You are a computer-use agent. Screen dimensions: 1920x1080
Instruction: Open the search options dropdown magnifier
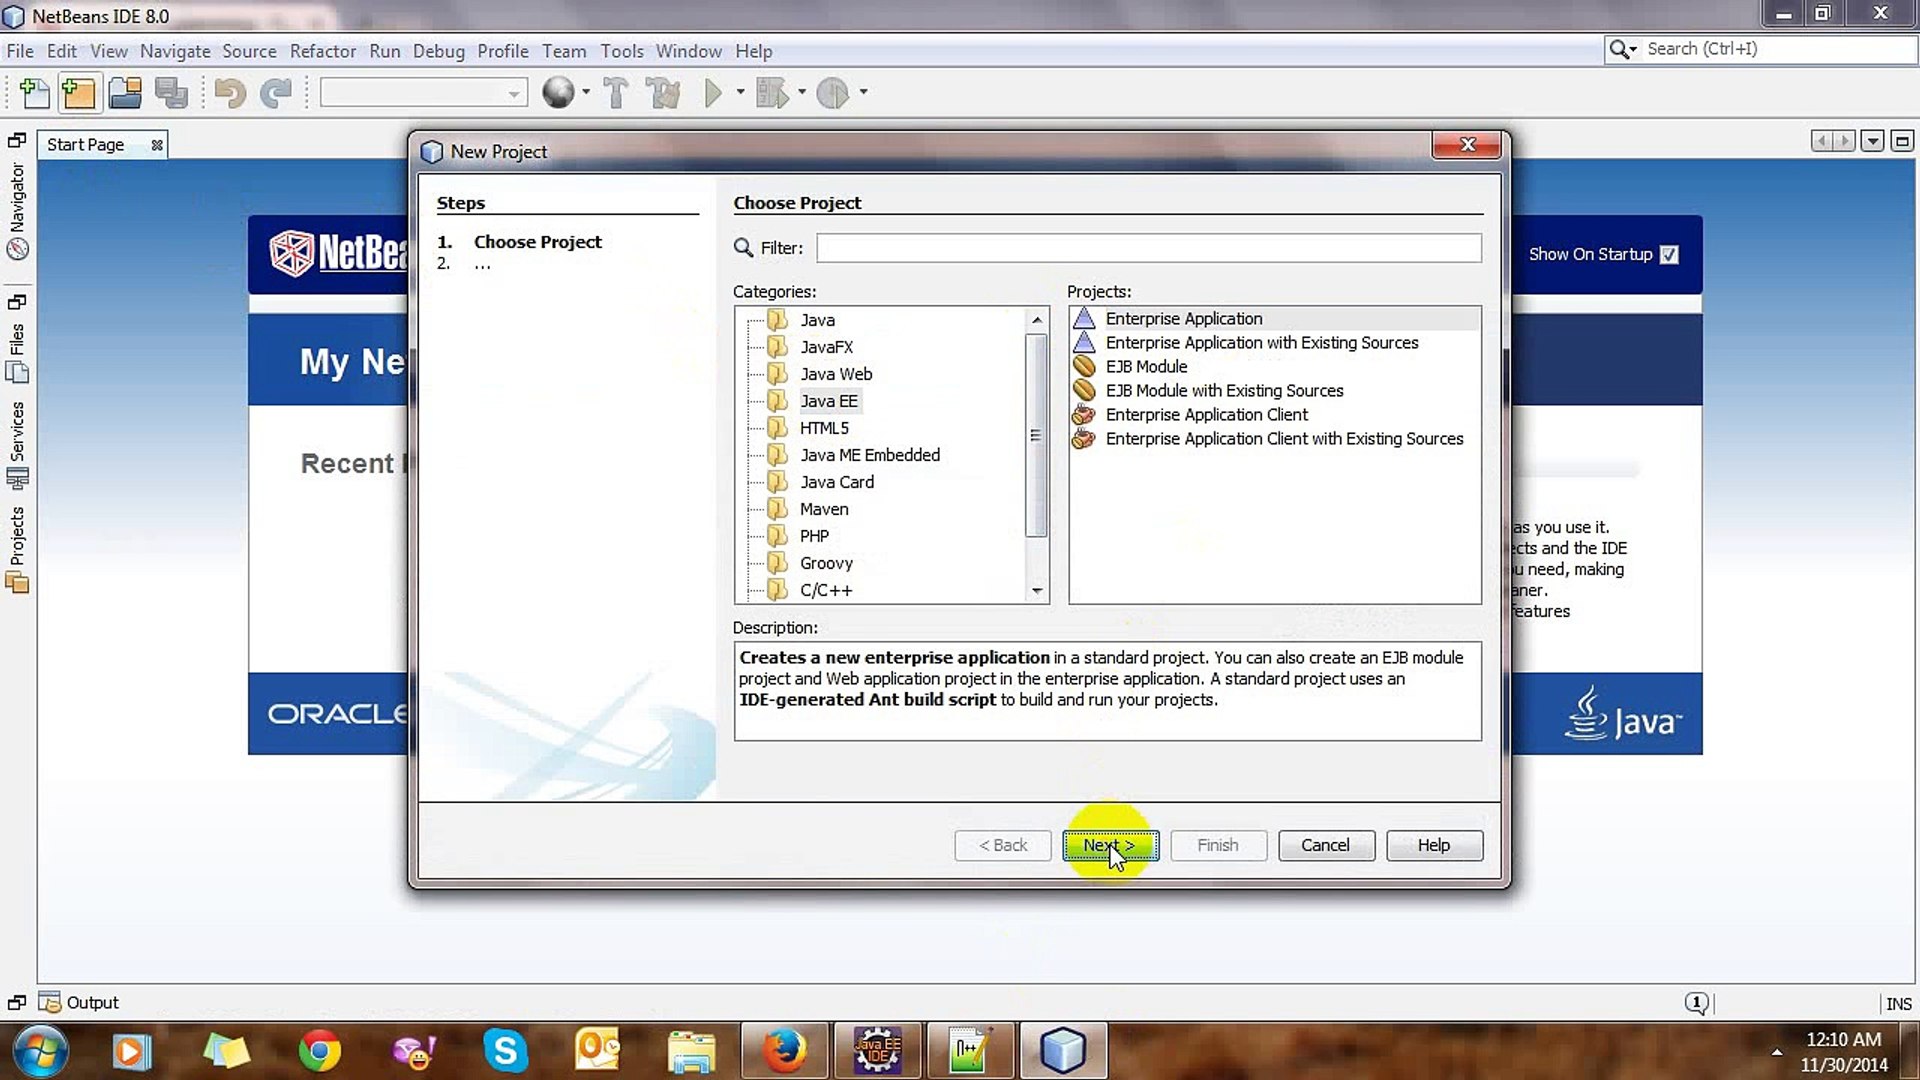tap(1622, 49)
